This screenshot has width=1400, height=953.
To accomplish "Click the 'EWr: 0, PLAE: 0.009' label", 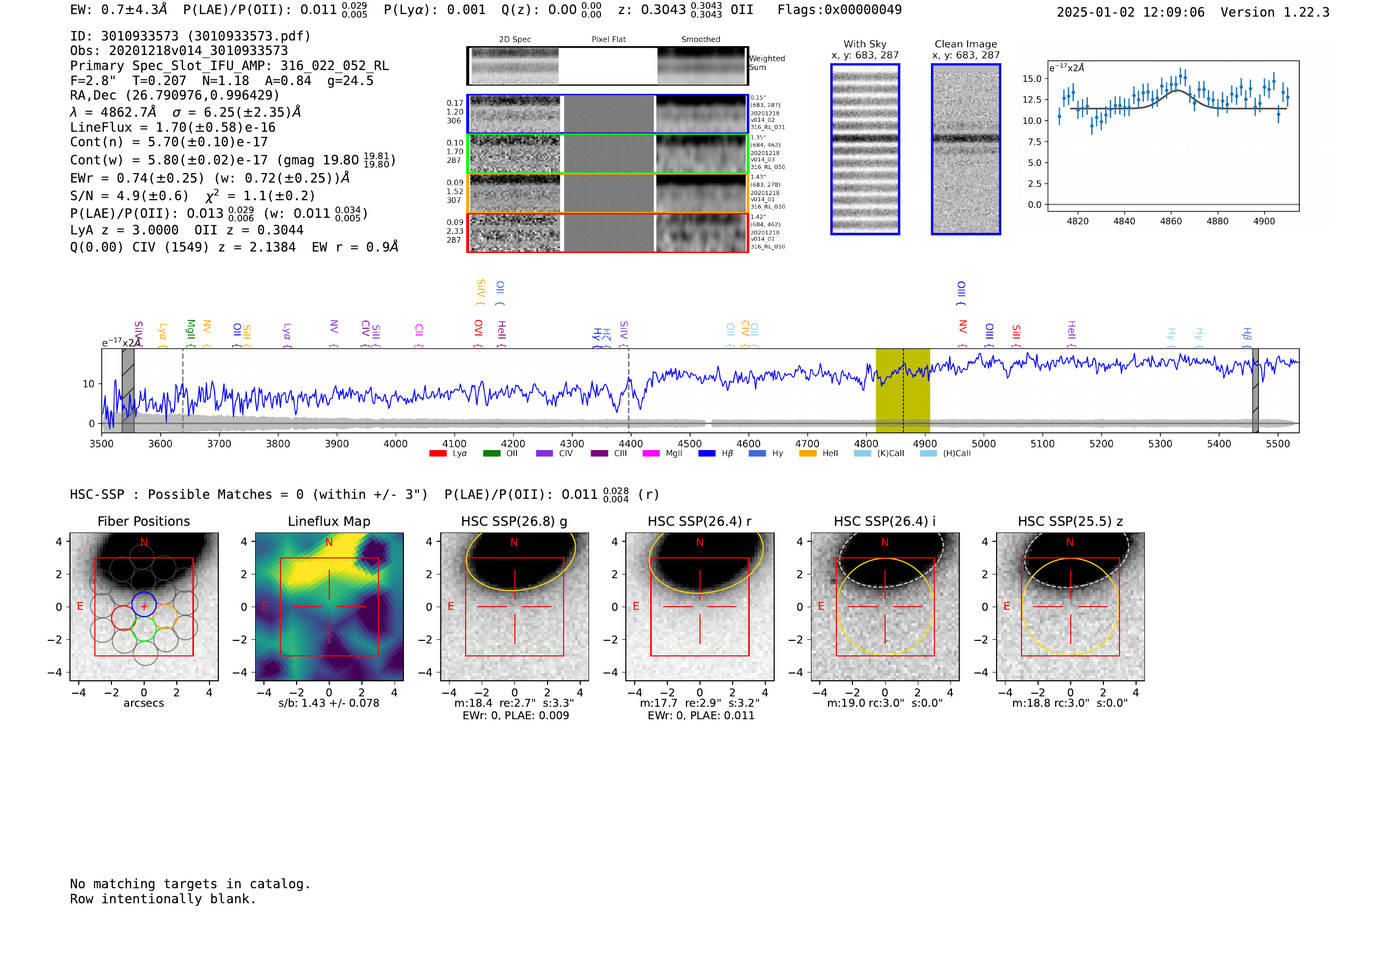I will [x=515, y=716].
